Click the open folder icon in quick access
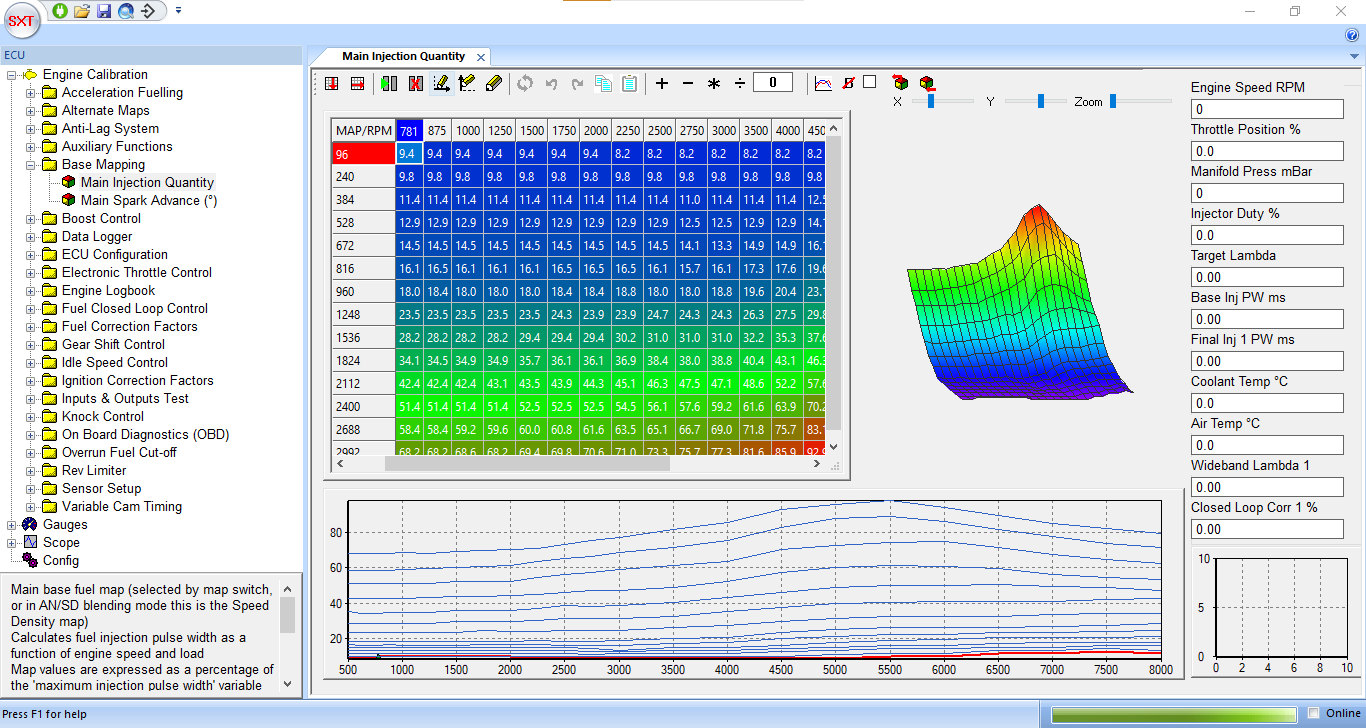This screenshot has width=1366, height=728. [82, 11]
